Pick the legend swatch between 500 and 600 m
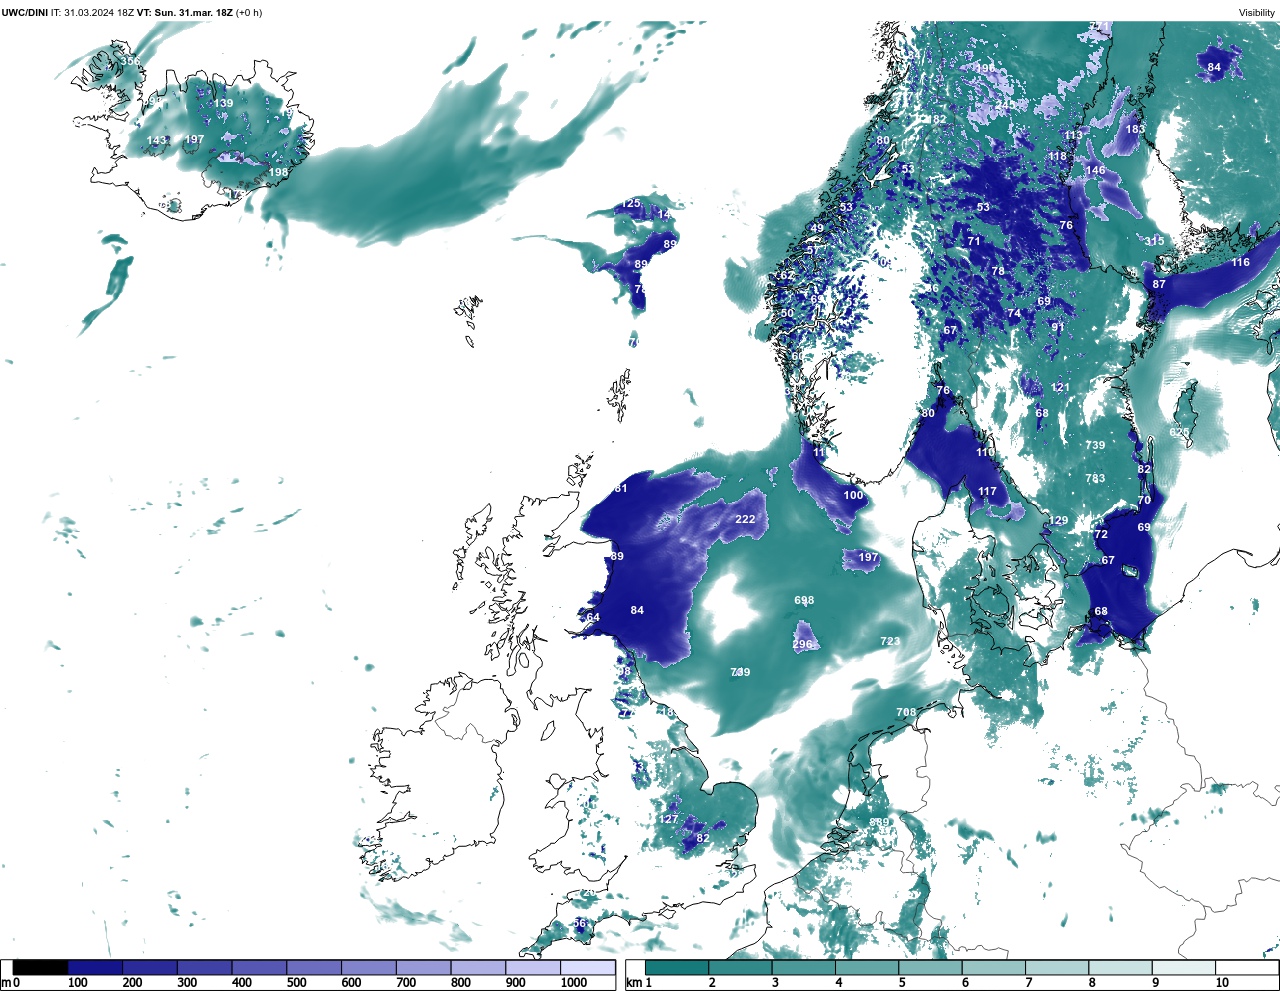Image resolution: width=1280 pixels, height=991 pixels. tap(314, 967)
